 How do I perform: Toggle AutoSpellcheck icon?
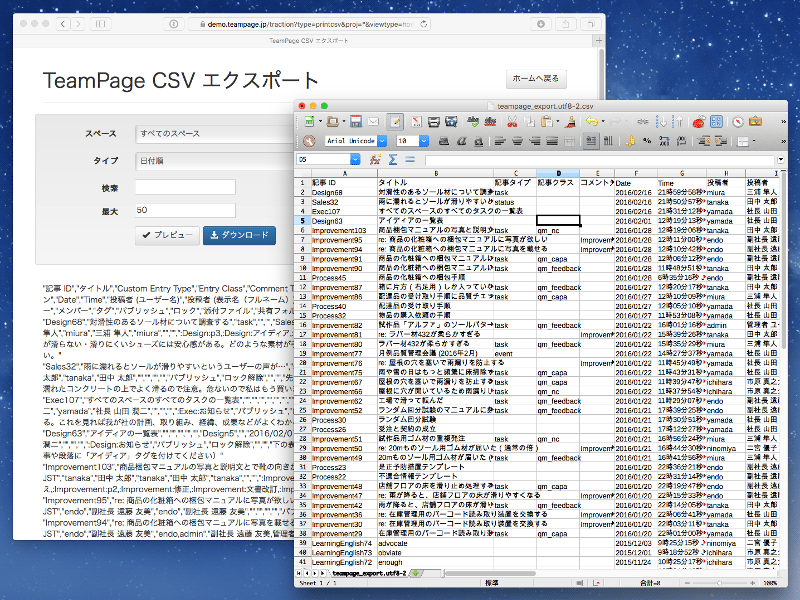[490, 121]
